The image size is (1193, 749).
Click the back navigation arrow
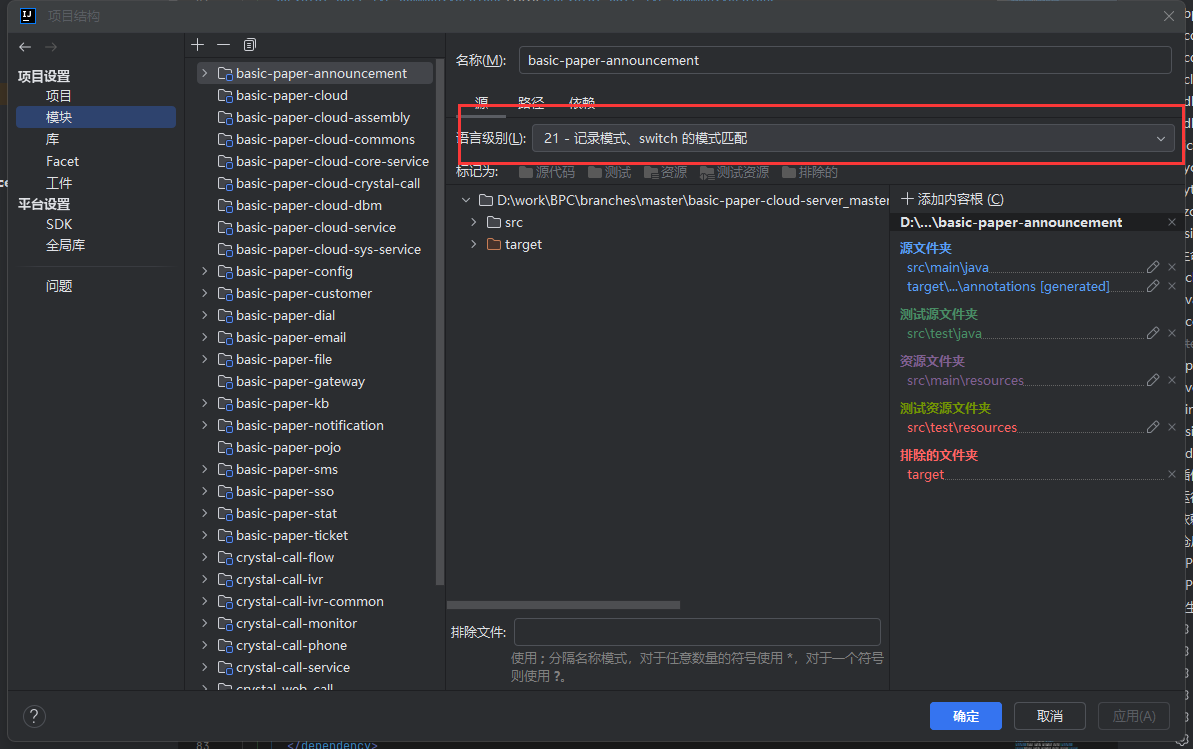point(25,47)
